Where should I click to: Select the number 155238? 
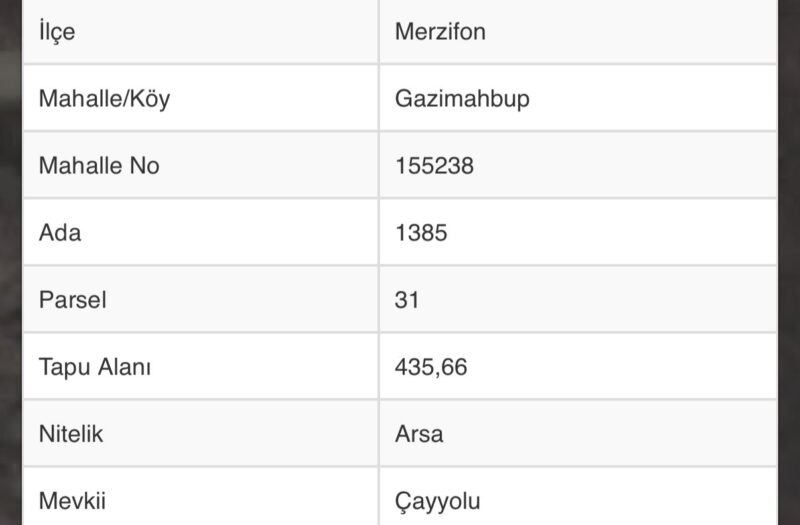coord(434,166)
